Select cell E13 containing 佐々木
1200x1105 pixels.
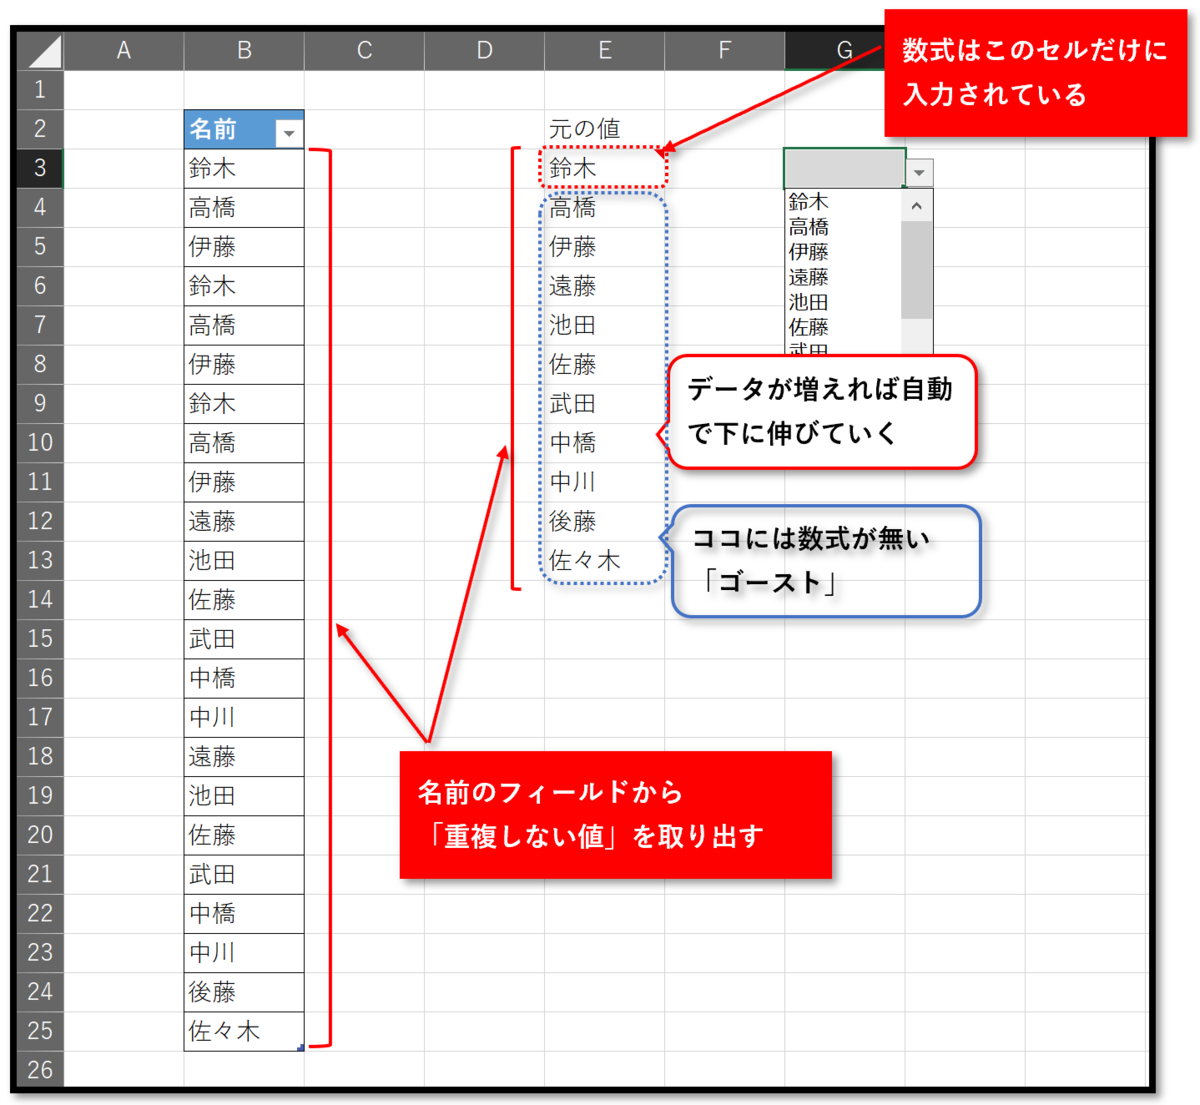pyautogui.click(x=604, y=560)
